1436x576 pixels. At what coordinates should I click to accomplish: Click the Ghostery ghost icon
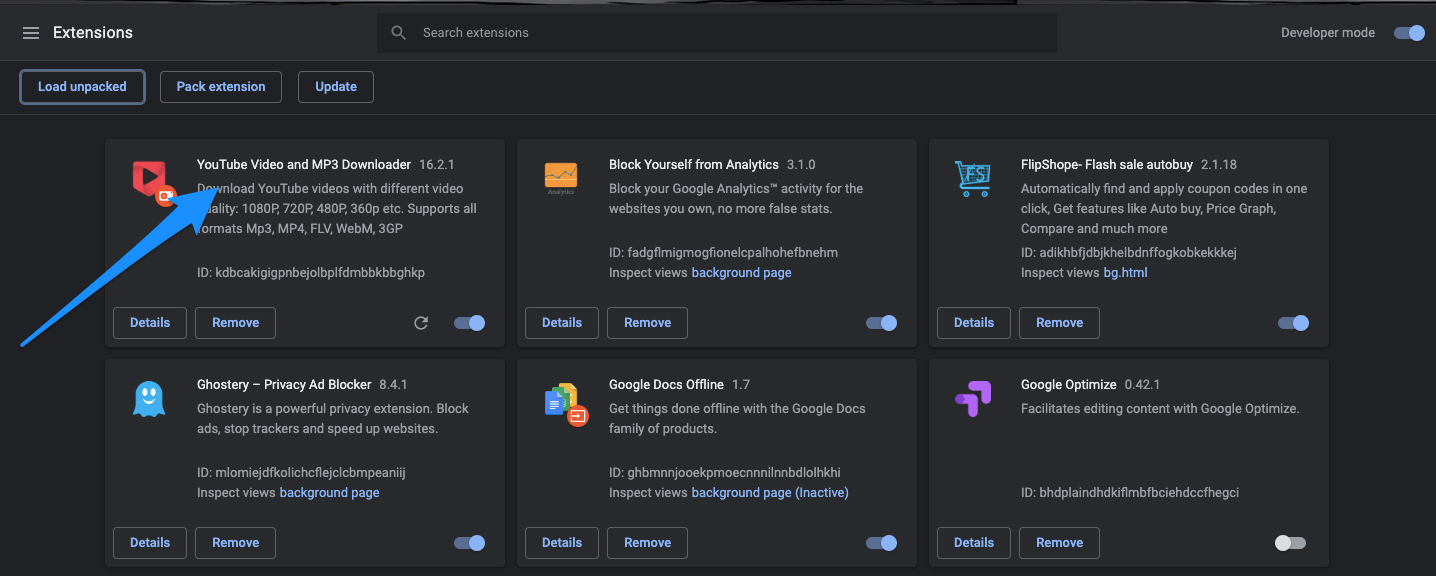click(148, 398)
